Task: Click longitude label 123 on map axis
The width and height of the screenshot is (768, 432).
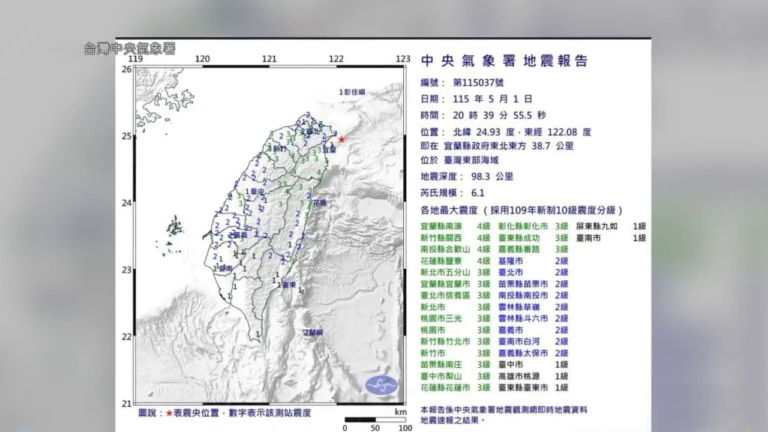Action: point(403,59)
